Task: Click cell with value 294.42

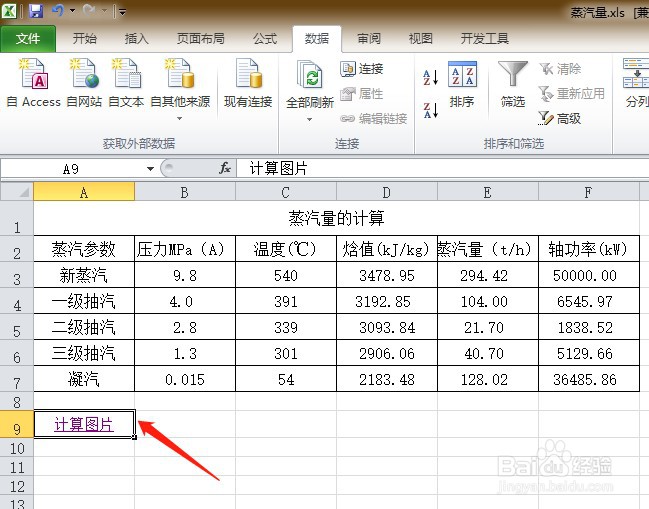Action: click(x=488, y=275)
